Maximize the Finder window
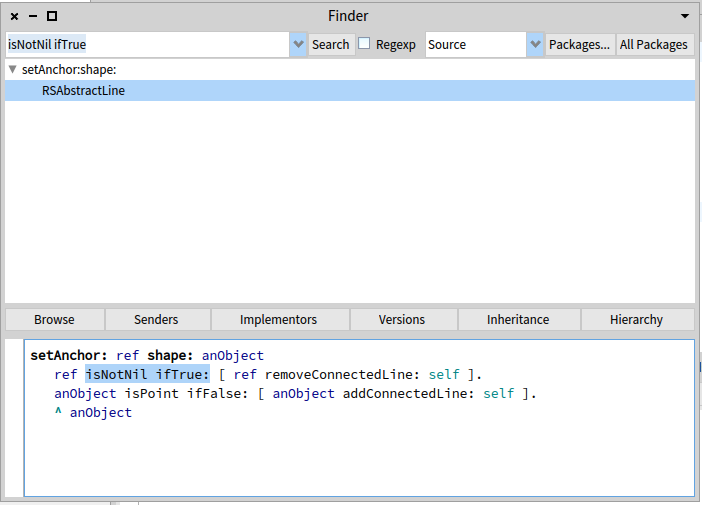The image size is (702, 505). point(52,17)
